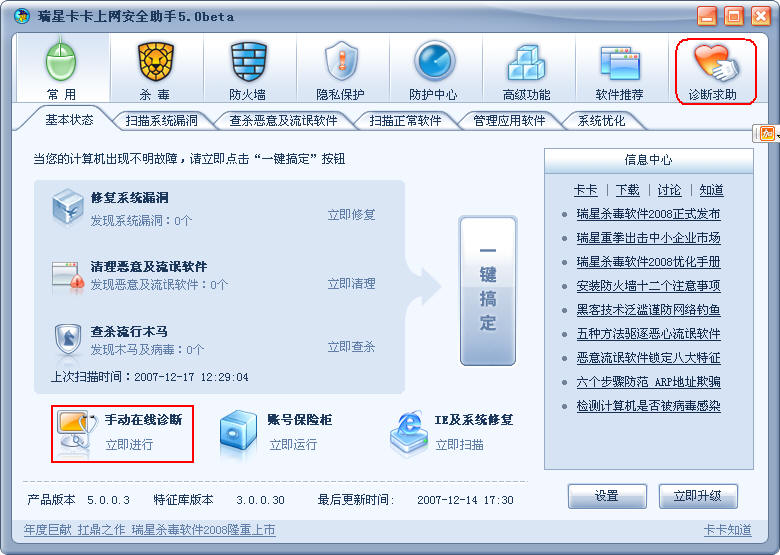Open the 下载 link in 信息中心
Screen dimensions: 780x555
click(x=627, y=190)
